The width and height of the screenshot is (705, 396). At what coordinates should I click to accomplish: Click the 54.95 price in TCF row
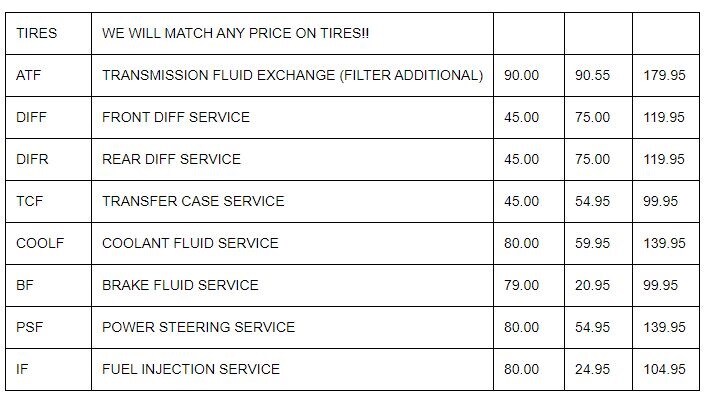tap(598, 201)
